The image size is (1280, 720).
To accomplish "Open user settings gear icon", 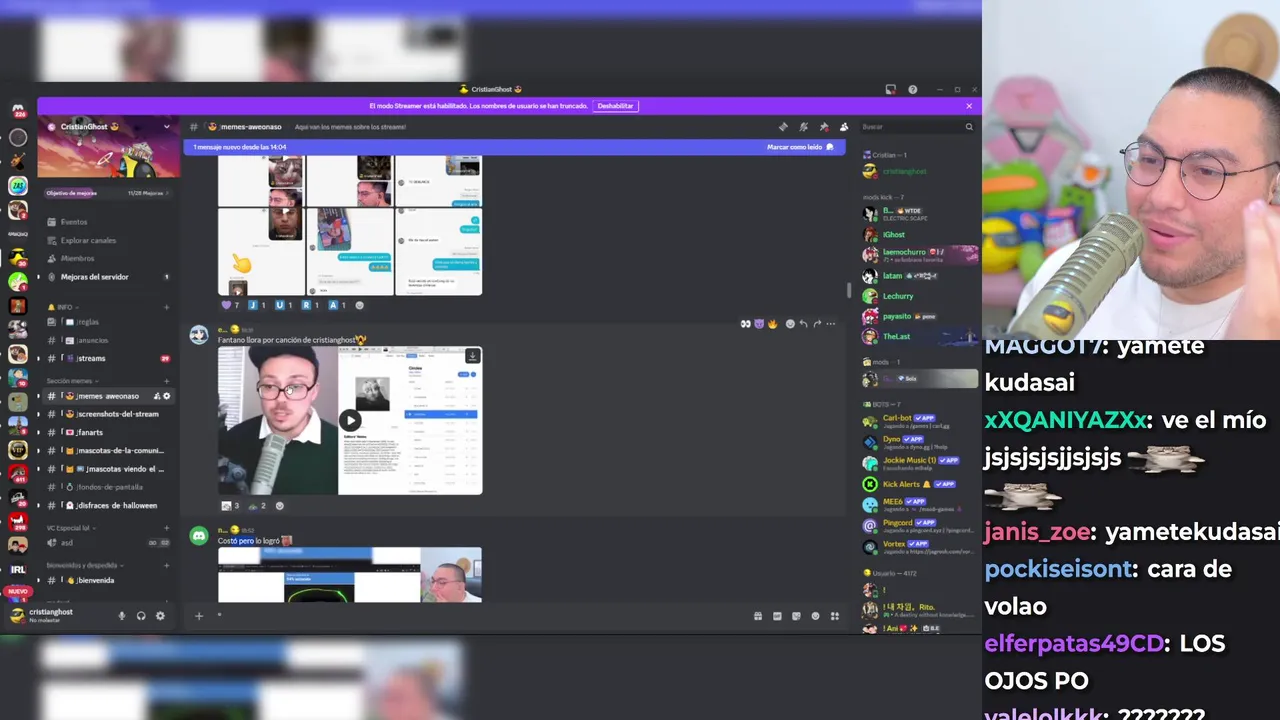I will point(160,616).
